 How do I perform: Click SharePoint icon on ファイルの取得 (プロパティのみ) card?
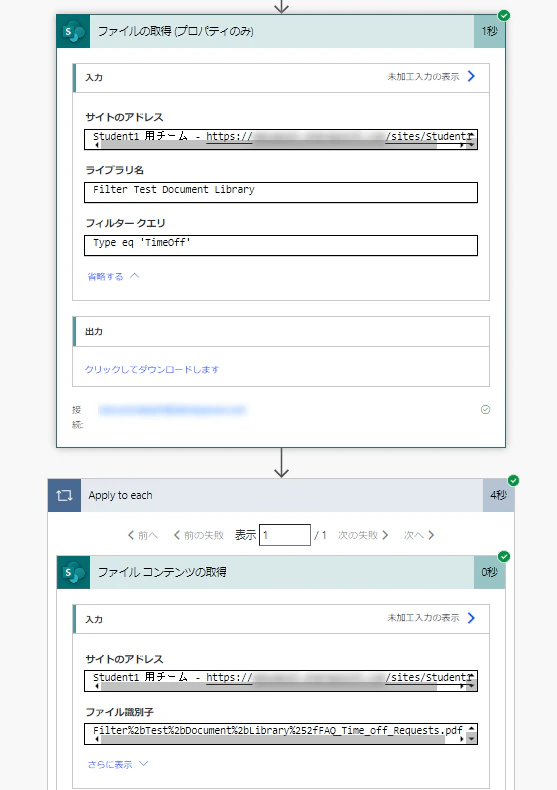(x=74, y=32)
